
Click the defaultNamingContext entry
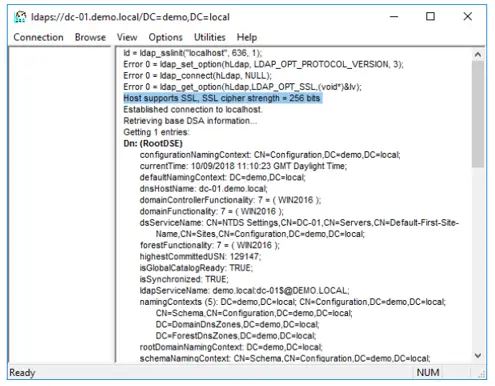coord(222,177)
